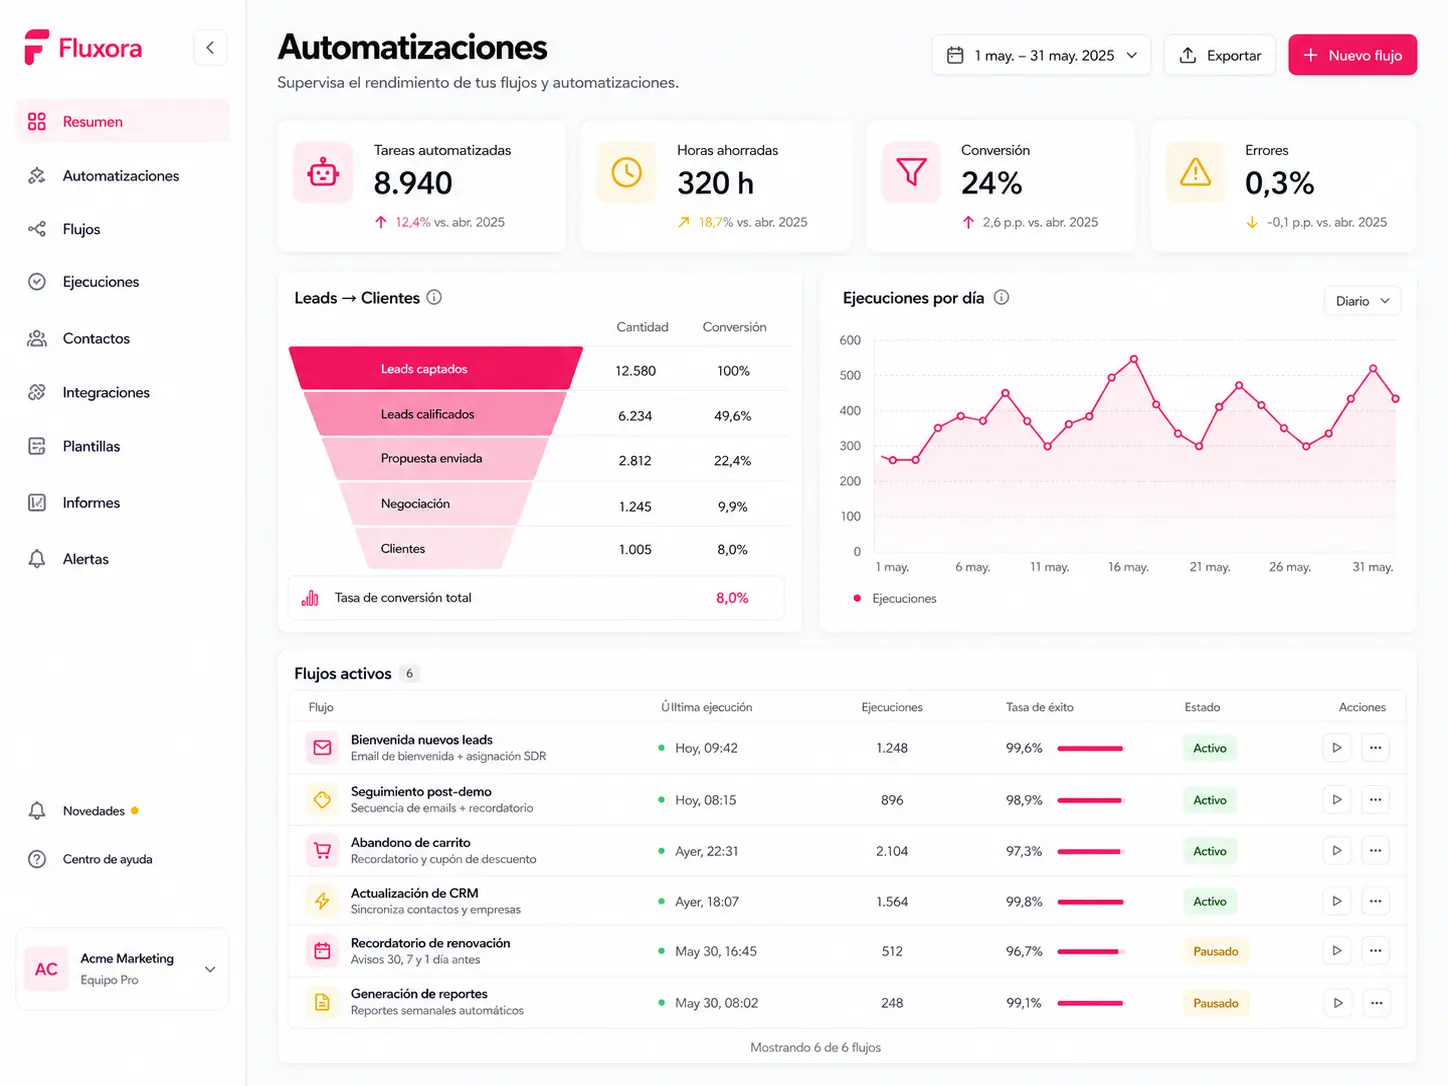Click the envelope icon of Bienvenida nuevos leads
Image resolution: width=1448 pixels, height=1086 pixels.
pyautogui.click(x=322, y=747)
